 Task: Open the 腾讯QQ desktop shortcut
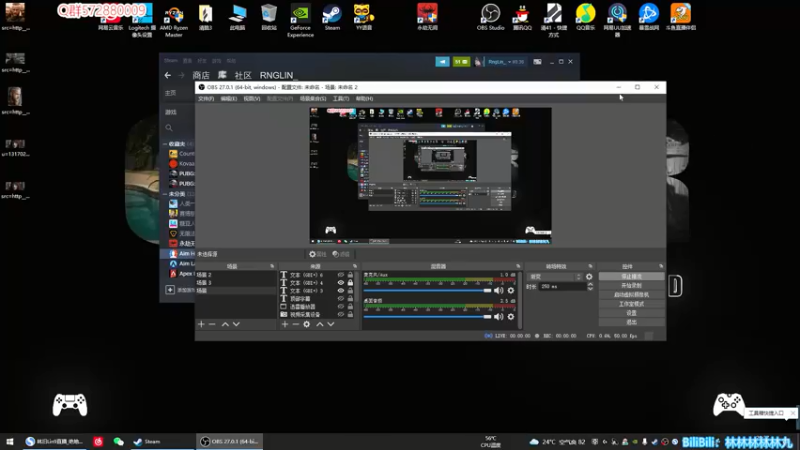pos(522,17)
